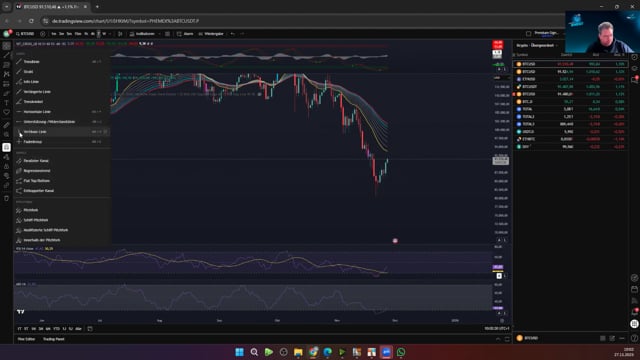Viewport: 640px width, 360px height.
Task: Pick the Schiff-Pitchfork tool
Action: 62,220
